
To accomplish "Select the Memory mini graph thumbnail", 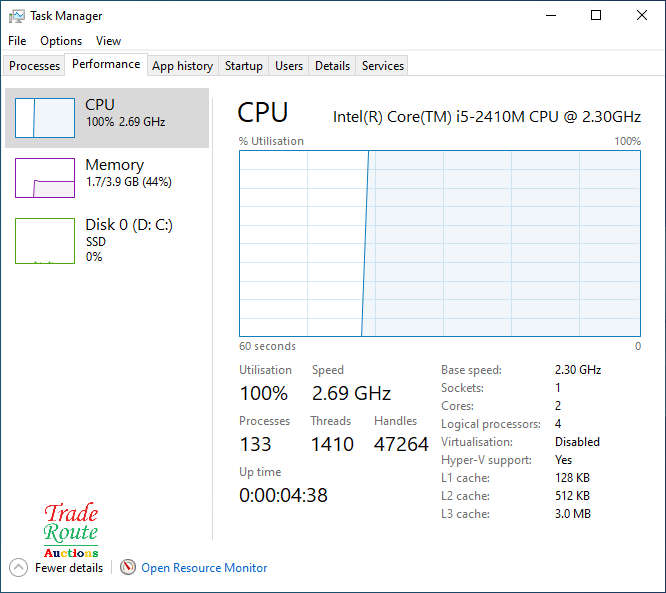I will [x=45, y=178].
